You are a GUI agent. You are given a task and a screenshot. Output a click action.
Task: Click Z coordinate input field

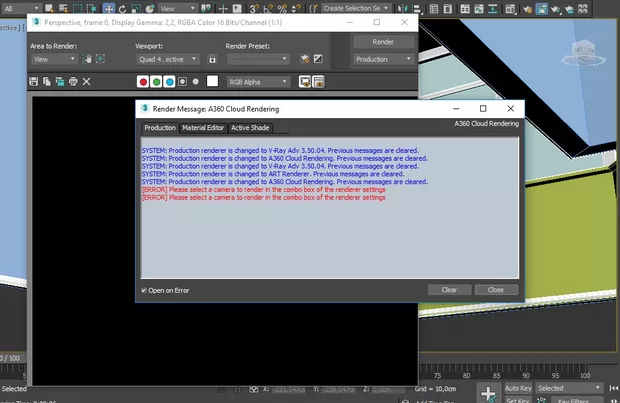(x=388, y=389)
